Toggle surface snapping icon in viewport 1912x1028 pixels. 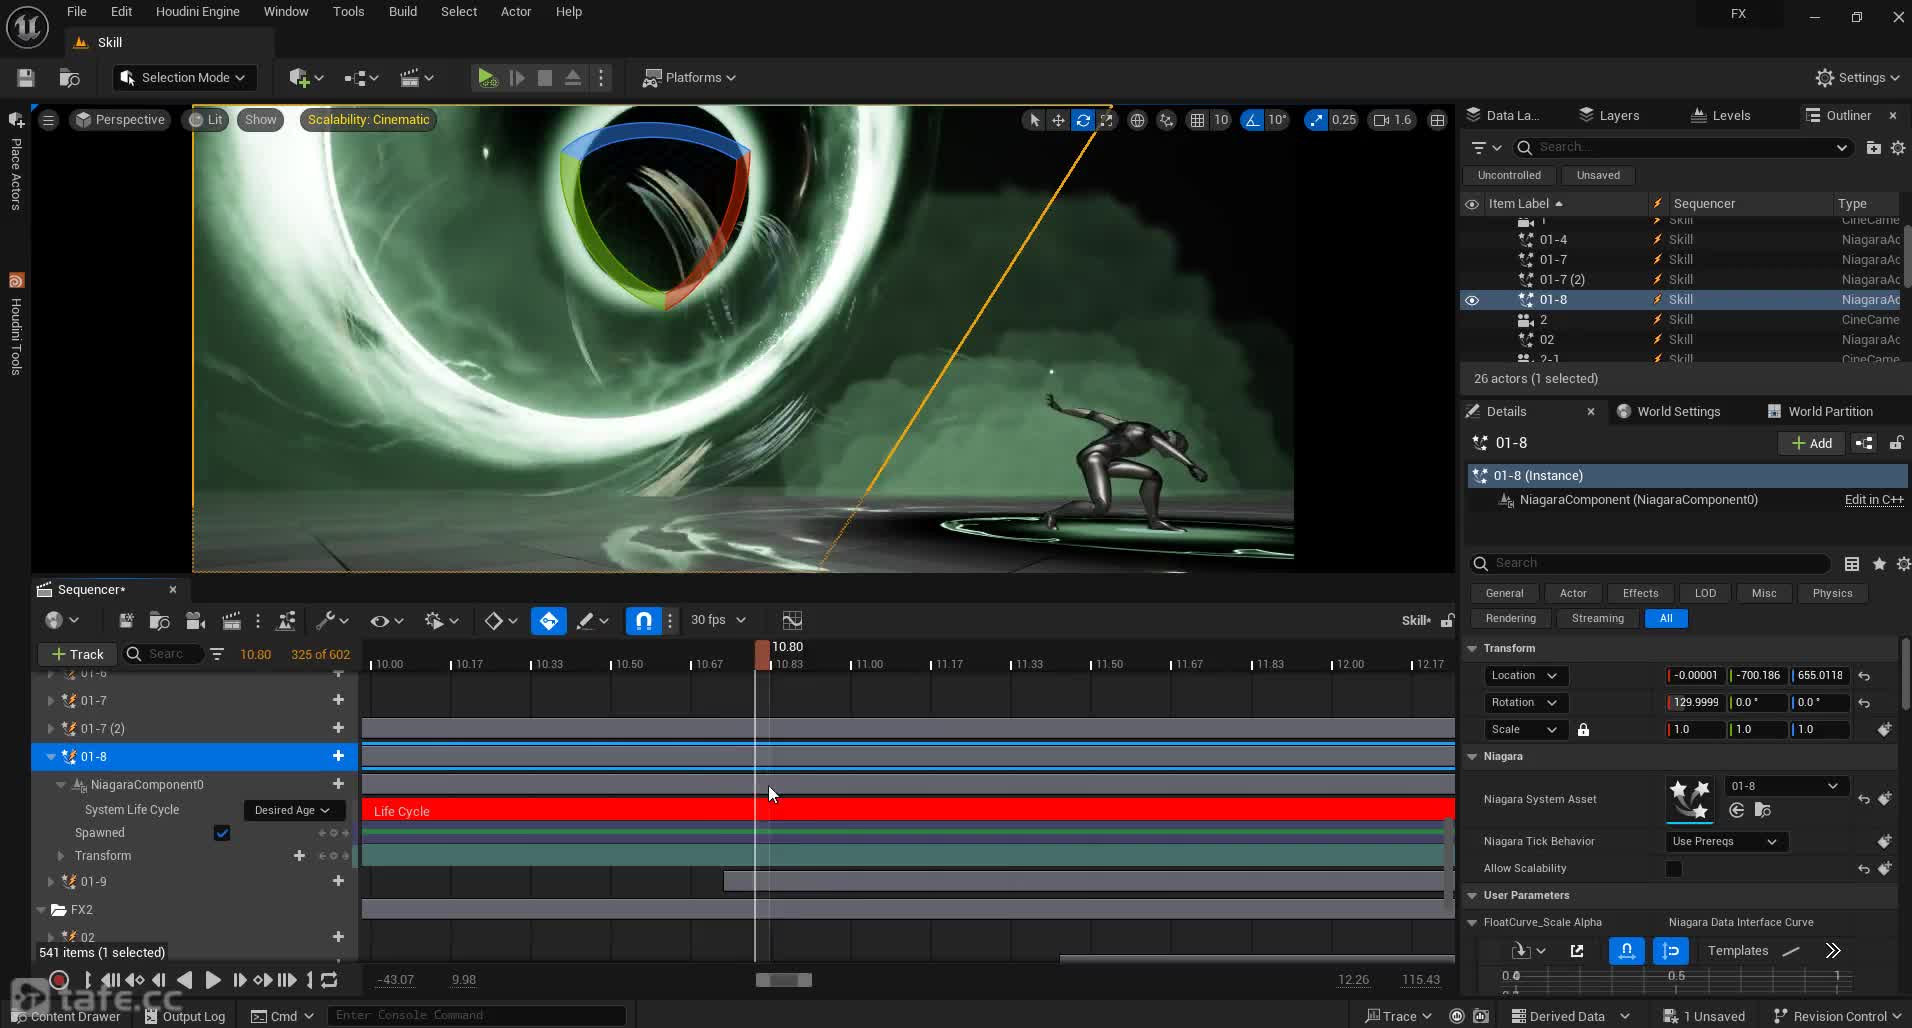1166,120
